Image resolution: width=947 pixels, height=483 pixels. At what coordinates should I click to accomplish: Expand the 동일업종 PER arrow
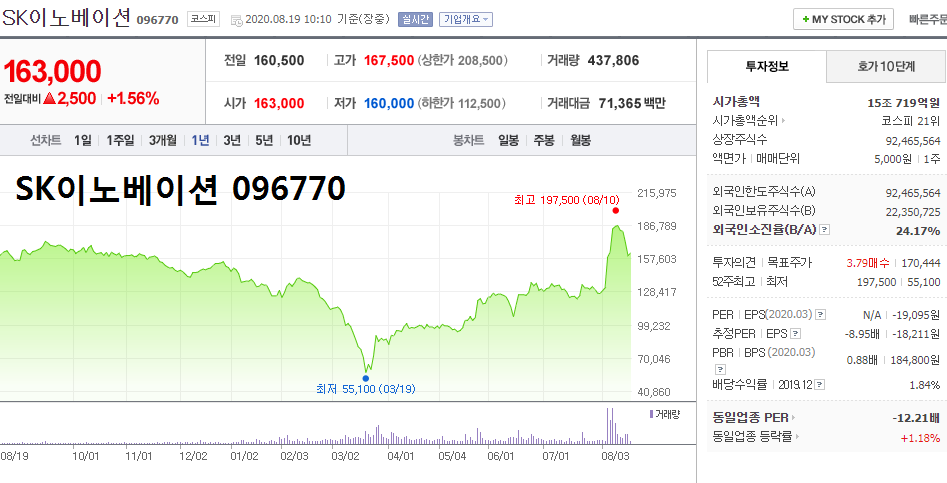[x=794, y=417]
